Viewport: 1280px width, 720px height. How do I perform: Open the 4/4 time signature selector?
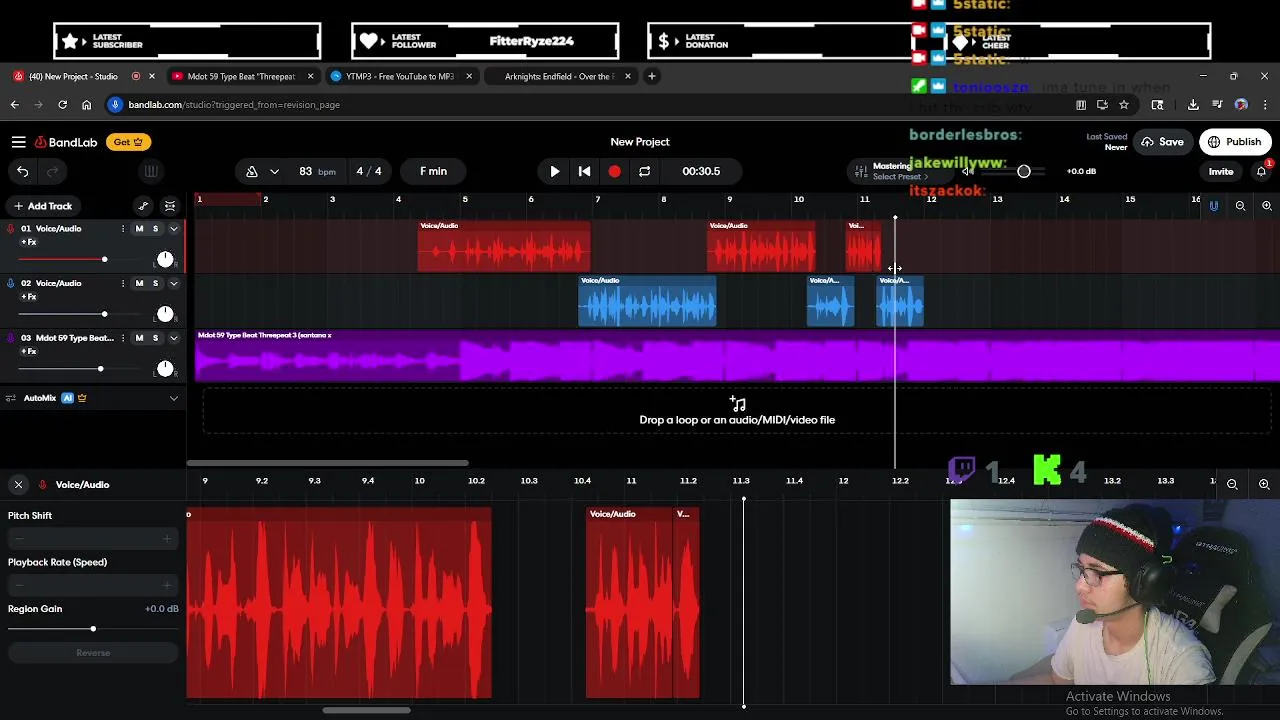click(369, 171)
